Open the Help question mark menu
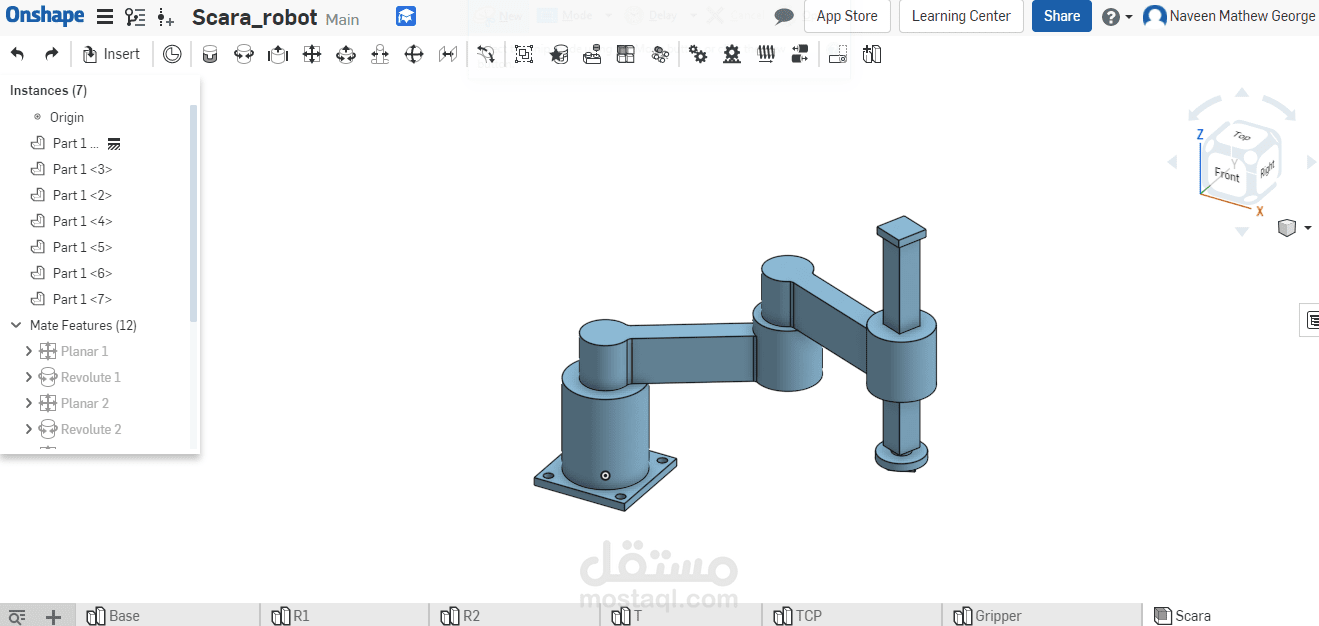Screen dimensions: 1319x626 (1117, 17)
